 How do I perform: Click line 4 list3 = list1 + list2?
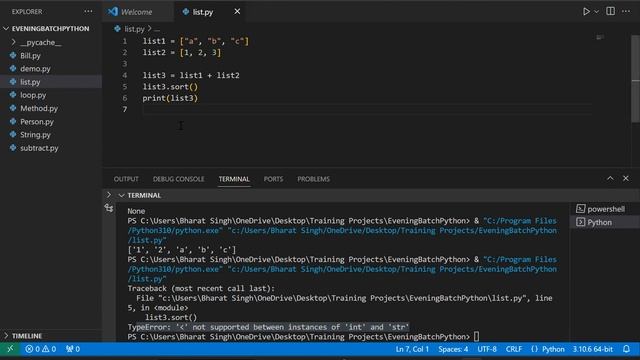point(191,76)
